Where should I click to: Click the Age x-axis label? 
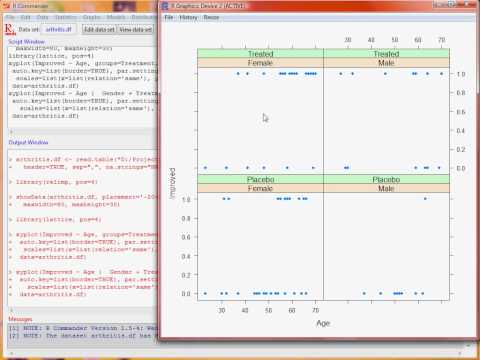323,323
